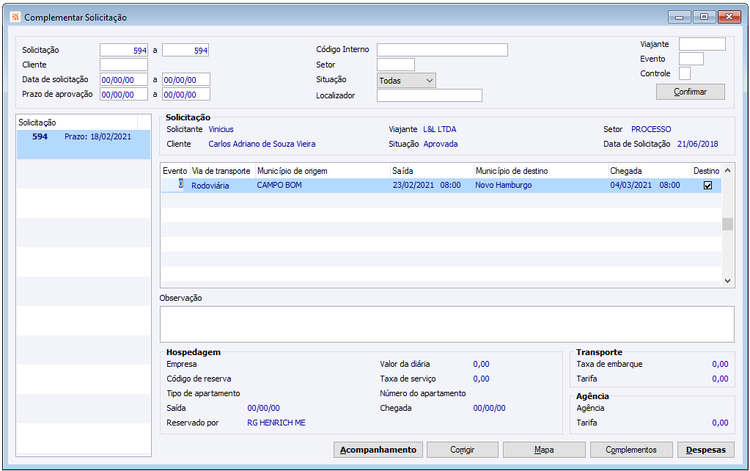
Task: Click the Hospedagem Chegada date 00/00/00
Action: [489, 408]
